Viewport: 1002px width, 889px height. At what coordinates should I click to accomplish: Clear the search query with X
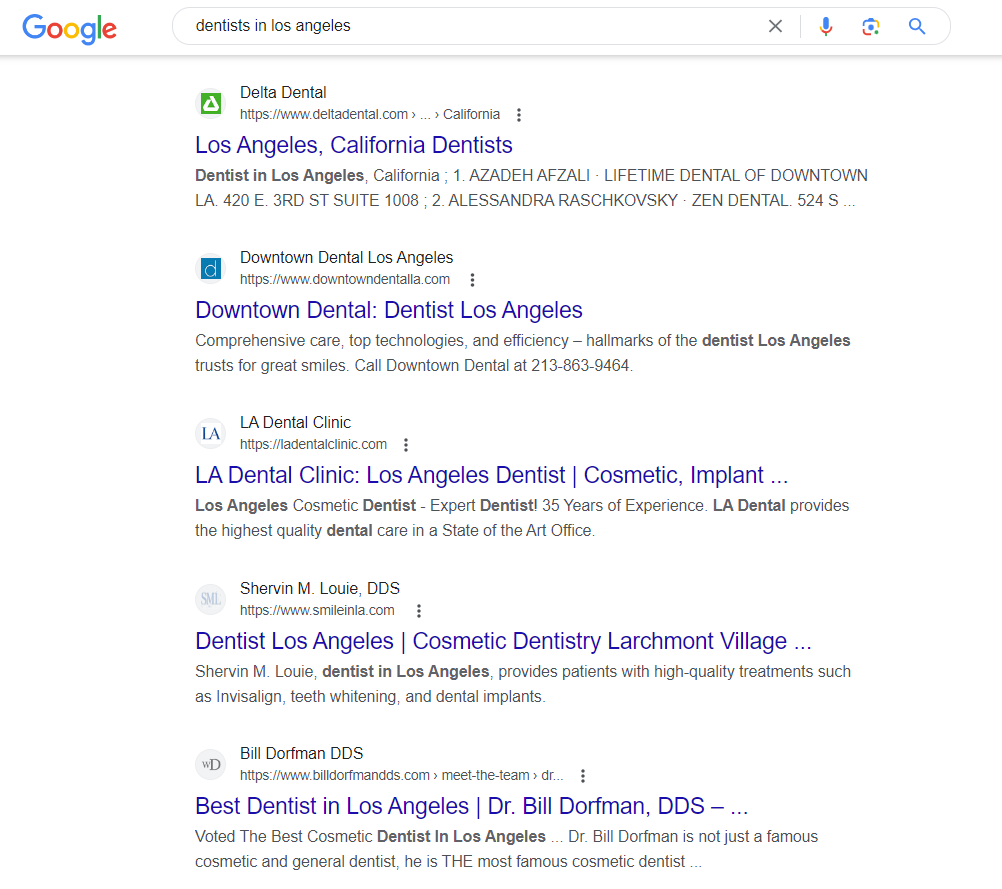tap(775, 26)
